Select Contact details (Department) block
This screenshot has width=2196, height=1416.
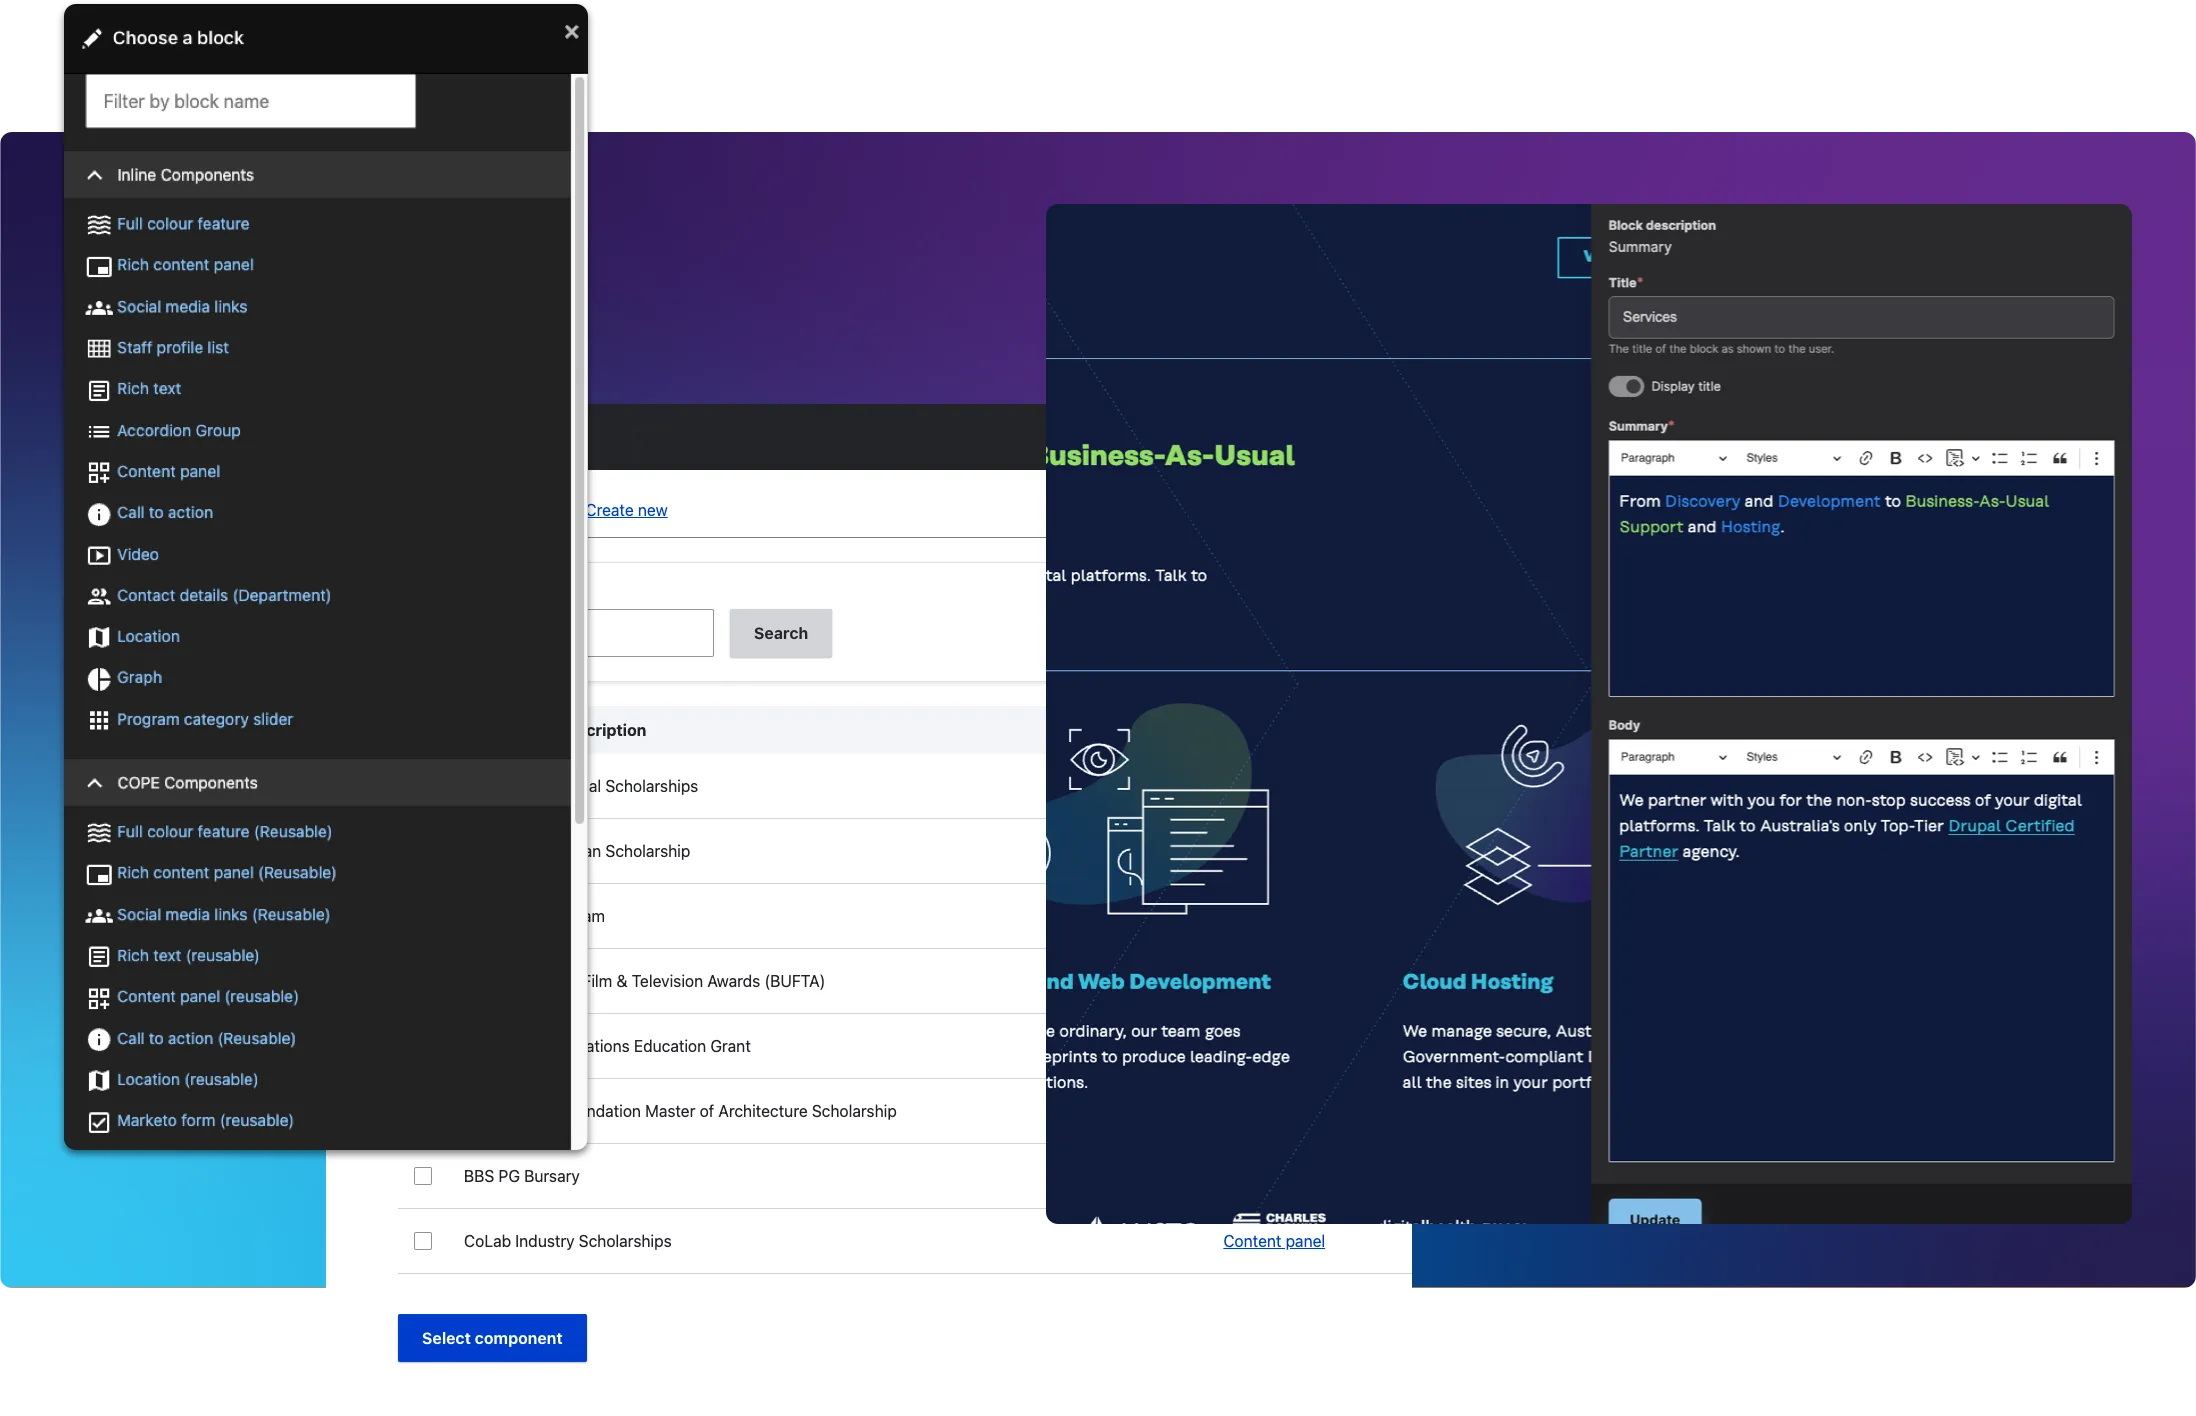(224, 596)
